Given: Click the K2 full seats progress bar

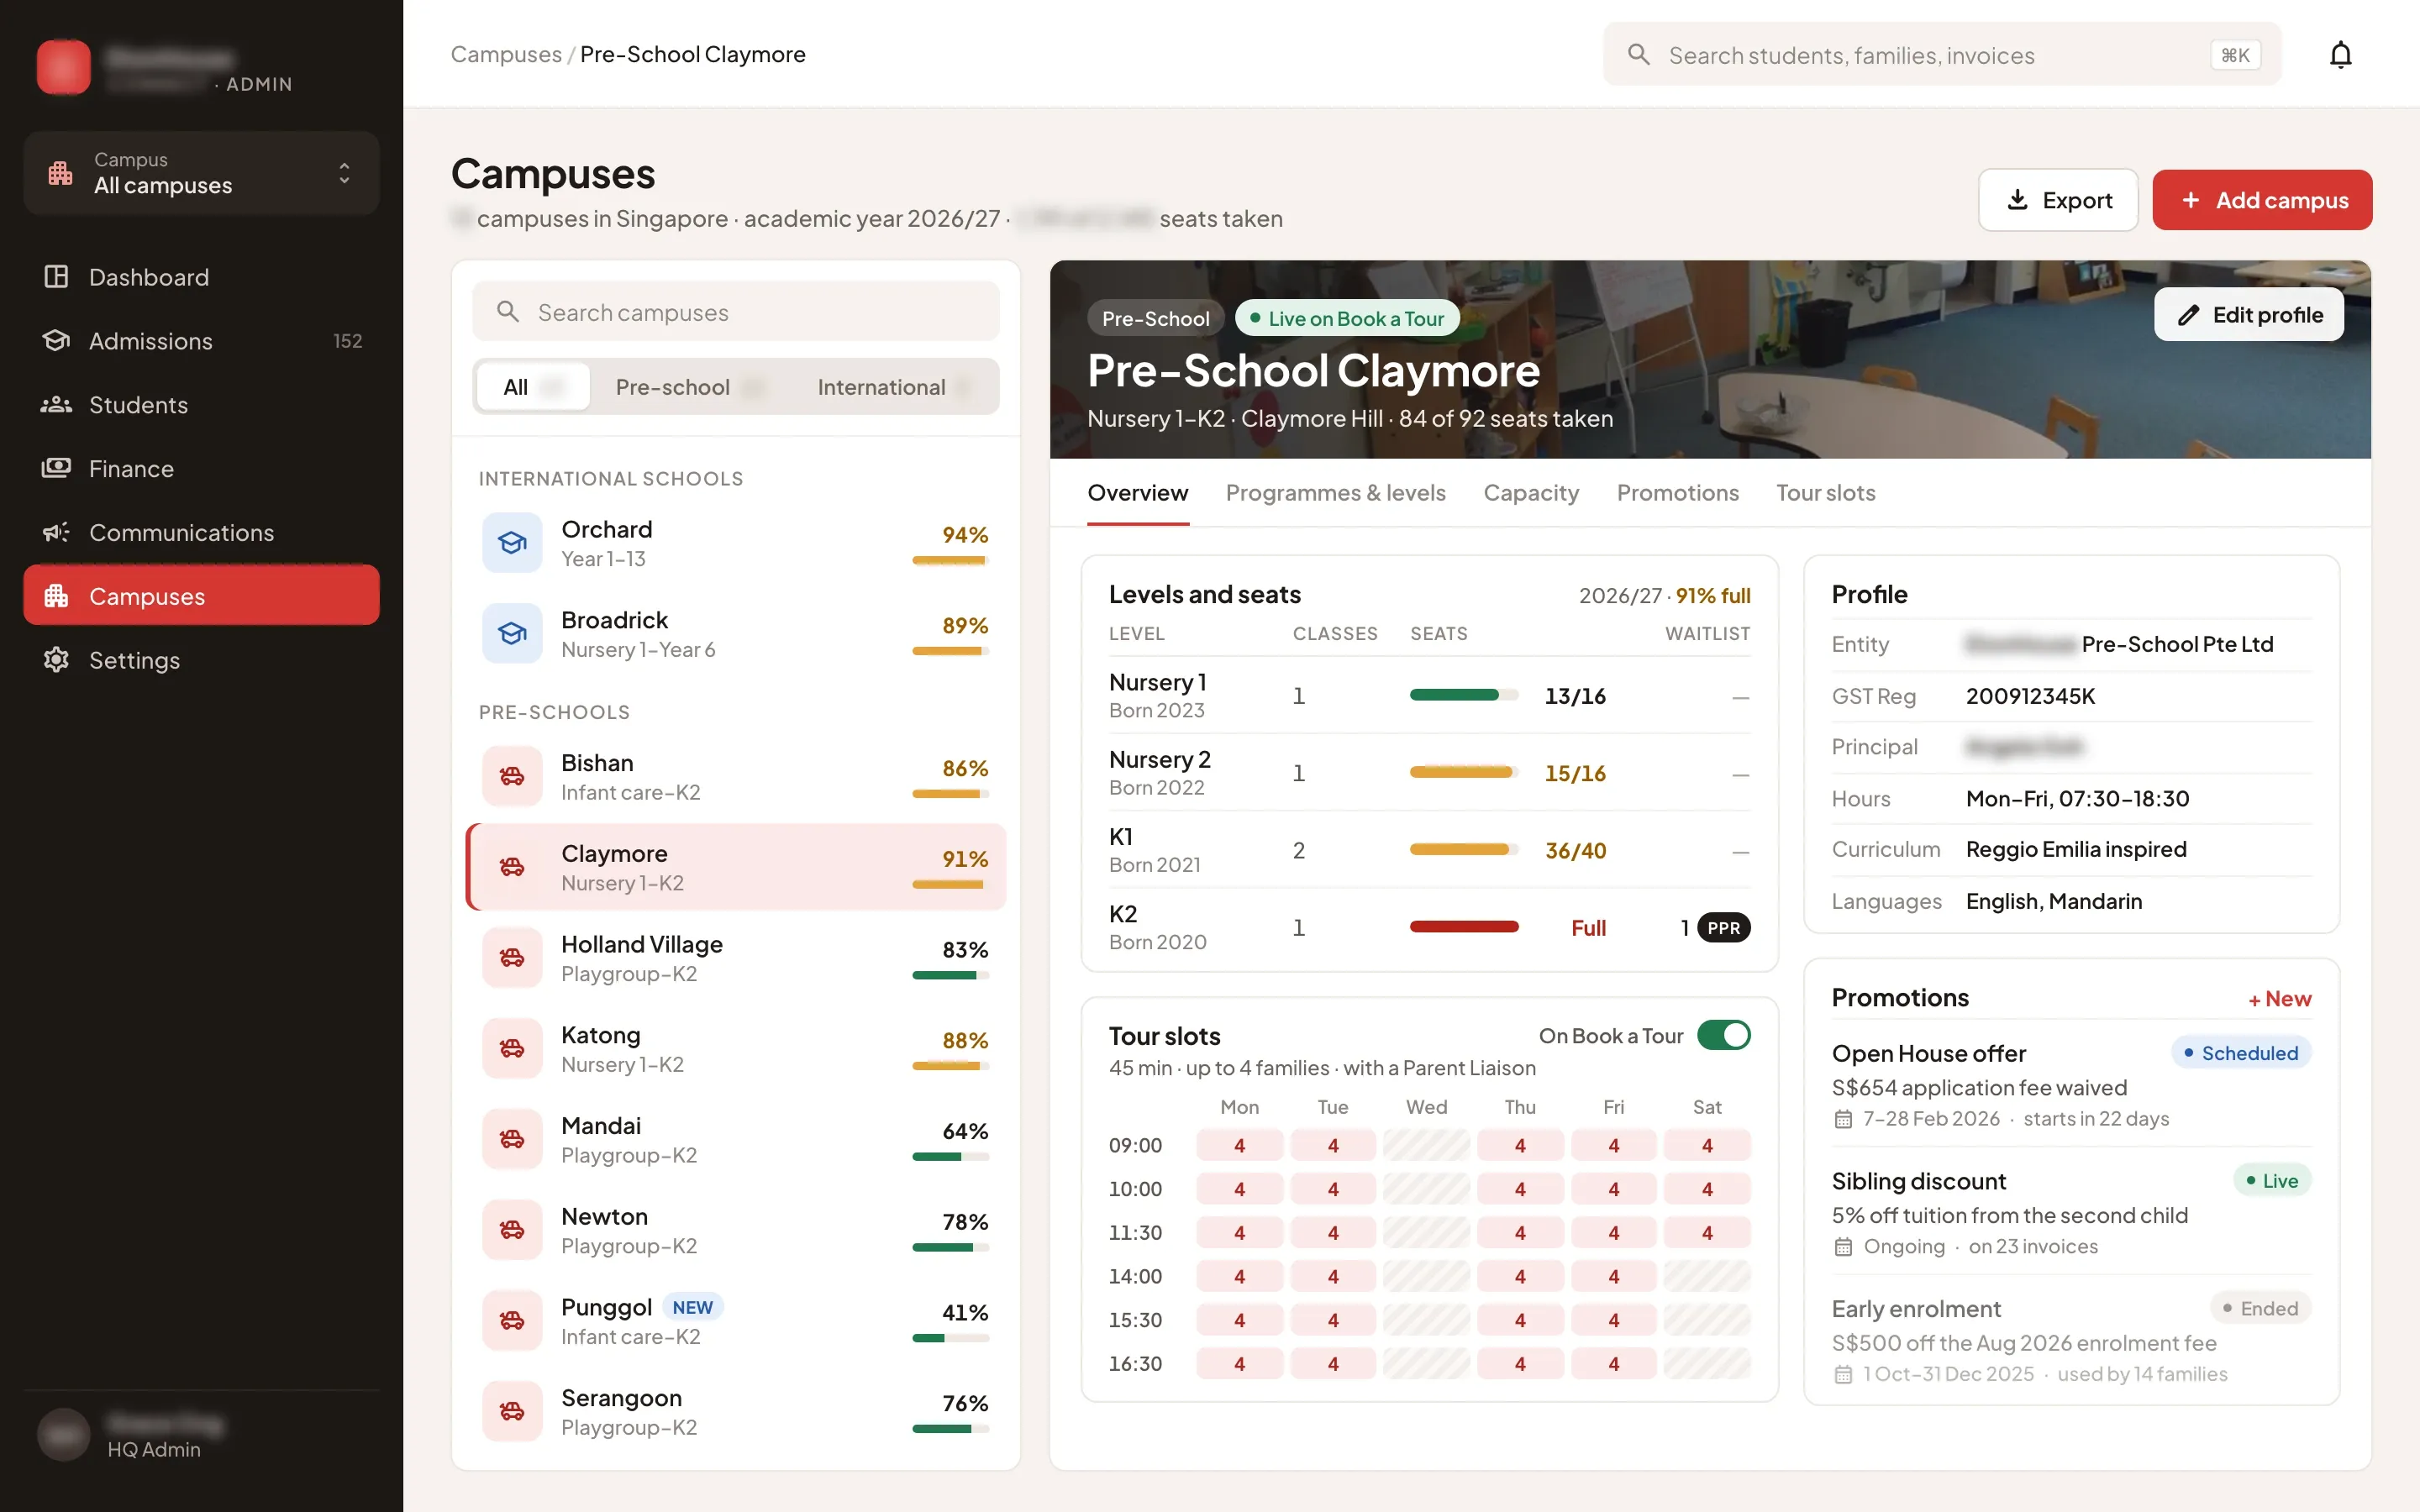Looking at the screenshot, I should [1463, 927].
